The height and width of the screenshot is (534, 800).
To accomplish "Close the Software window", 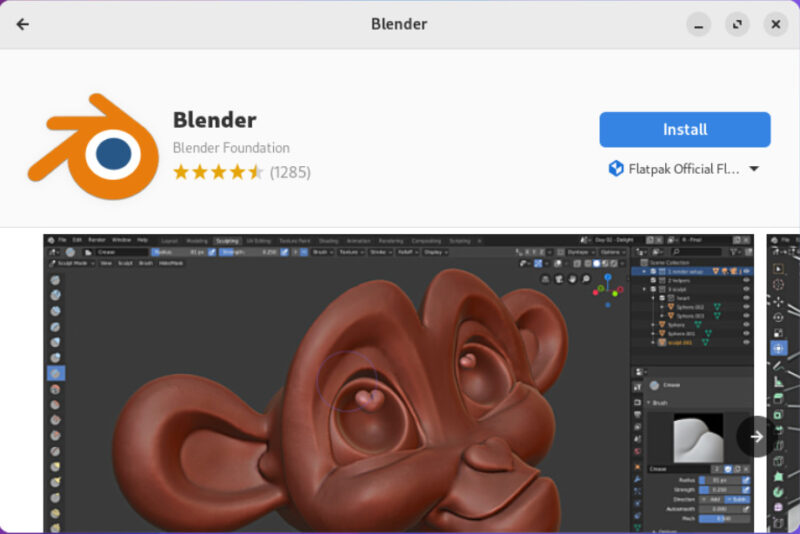I will [776, 24].
